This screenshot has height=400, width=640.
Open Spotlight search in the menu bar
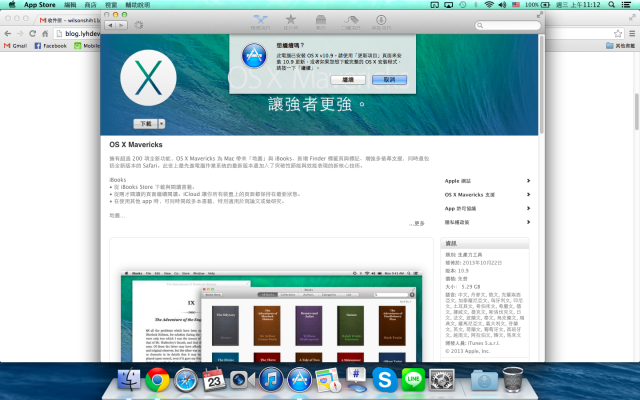click(611, 5)
